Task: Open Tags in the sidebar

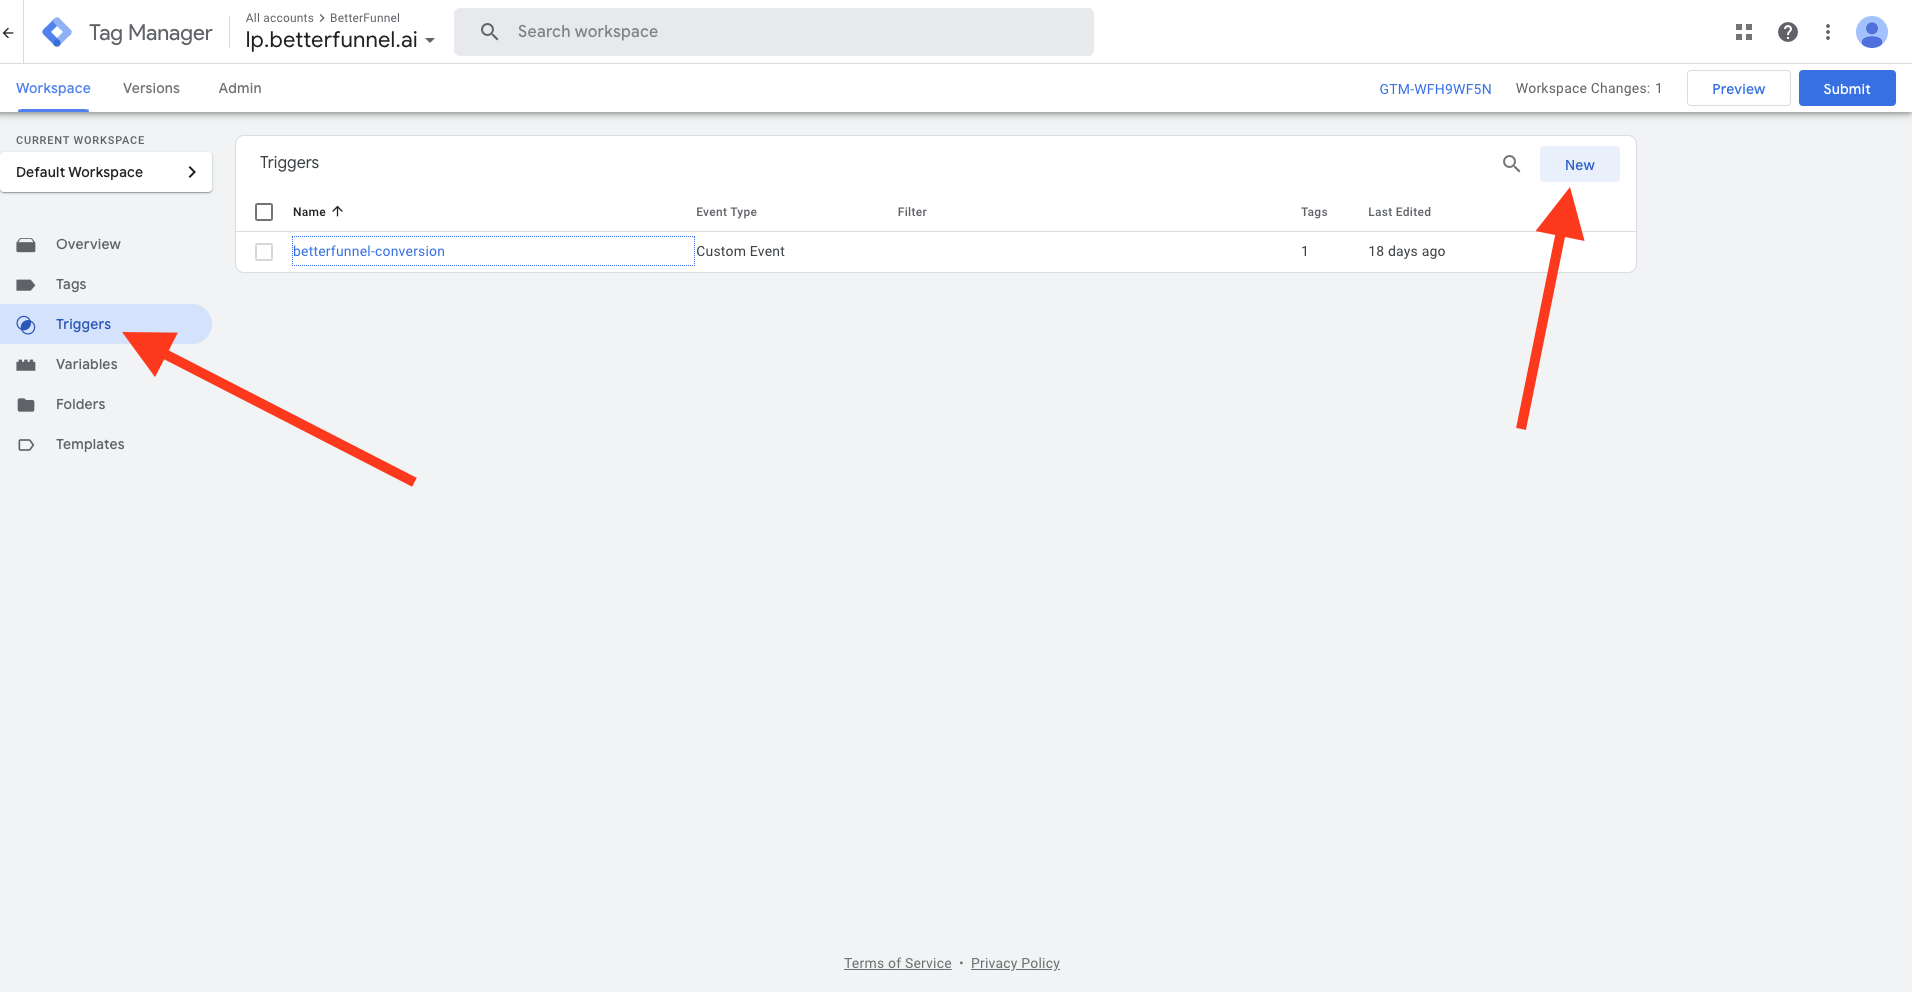Action: click(x=71, y=284)
